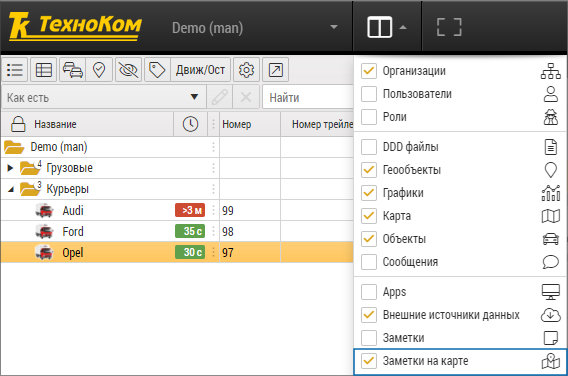568x376 pixels.
Task: Collapse the Курьеры folder
Action: pyautogui.click(x=11, y=189)
